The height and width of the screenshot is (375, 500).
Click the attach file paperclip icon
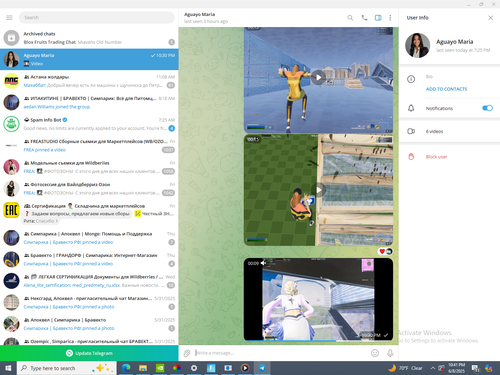coord(187,353)
